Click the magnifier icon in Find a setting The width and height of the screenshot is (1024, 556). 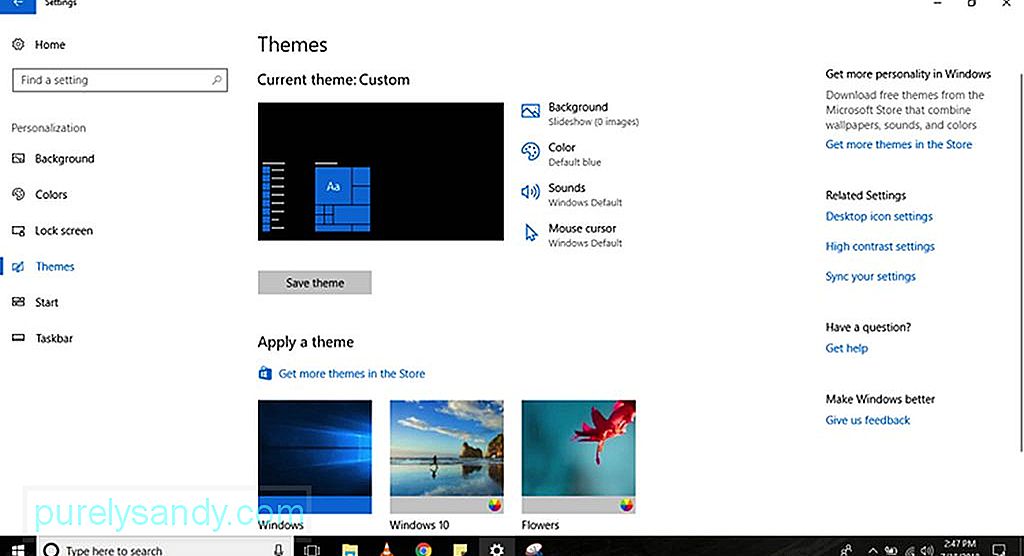click(x=216, y=80)
